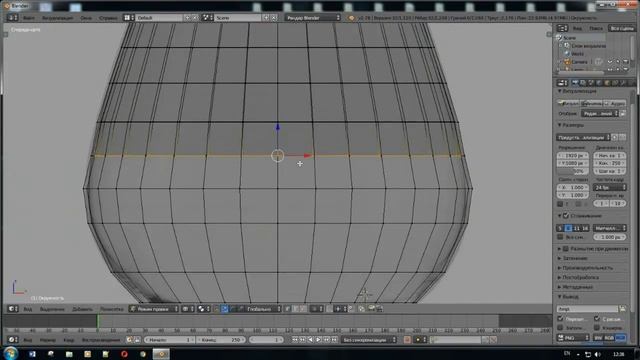Click the 3D view editor type icon
The width and height of the screenshot is (640, 360).
(13, 309)
